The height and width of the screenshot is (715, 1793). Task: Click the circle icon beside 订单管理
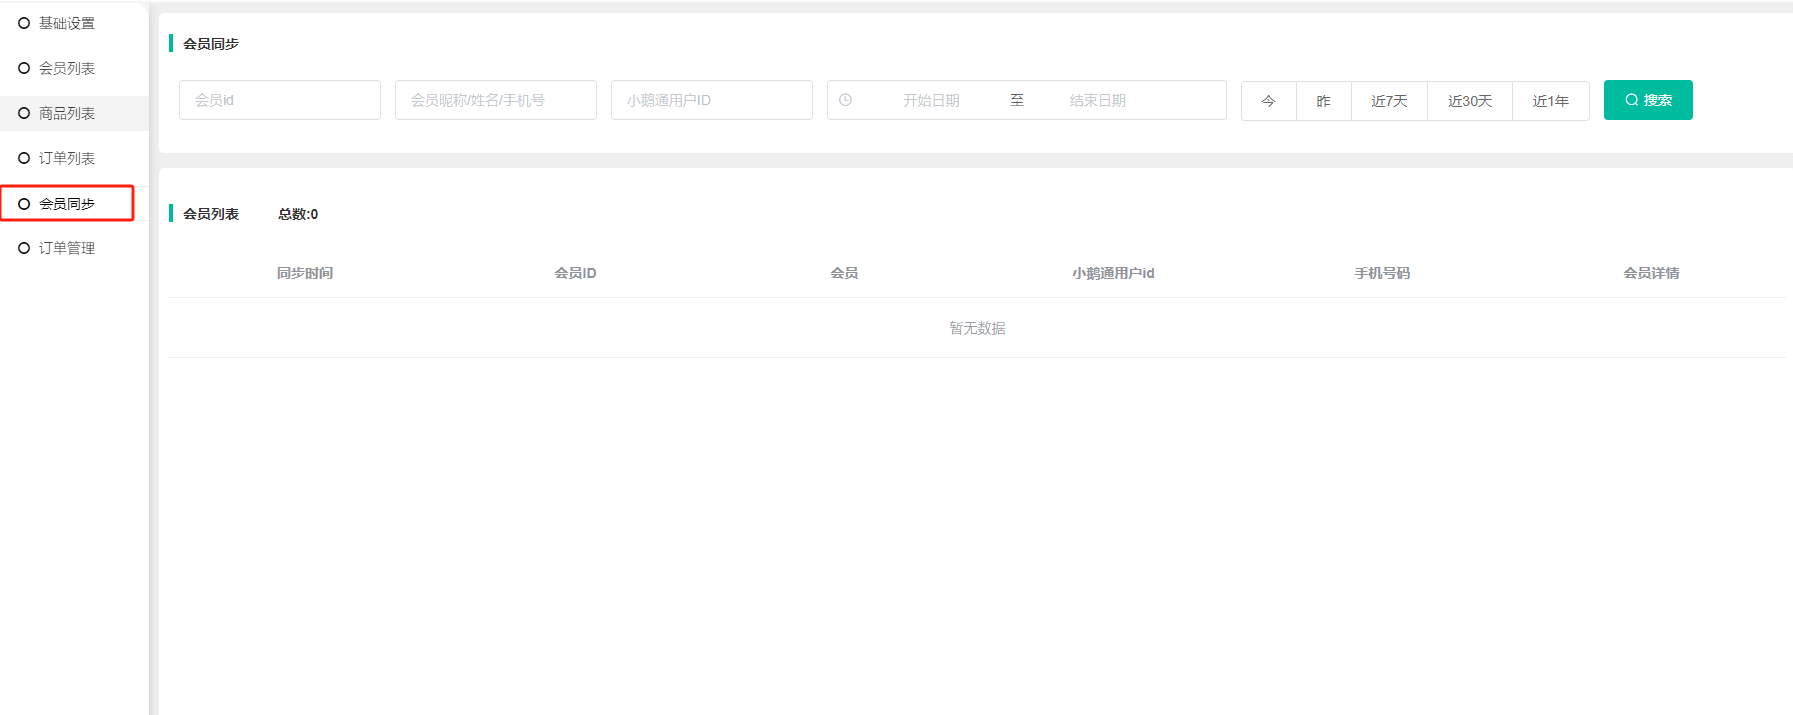coord(24,248)
